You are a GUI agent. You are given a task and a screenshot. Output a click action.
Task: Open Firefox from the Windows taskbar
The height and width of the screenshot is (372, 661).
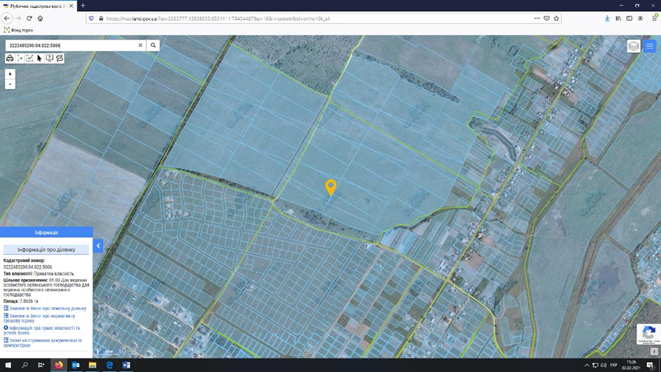(59, 365)
